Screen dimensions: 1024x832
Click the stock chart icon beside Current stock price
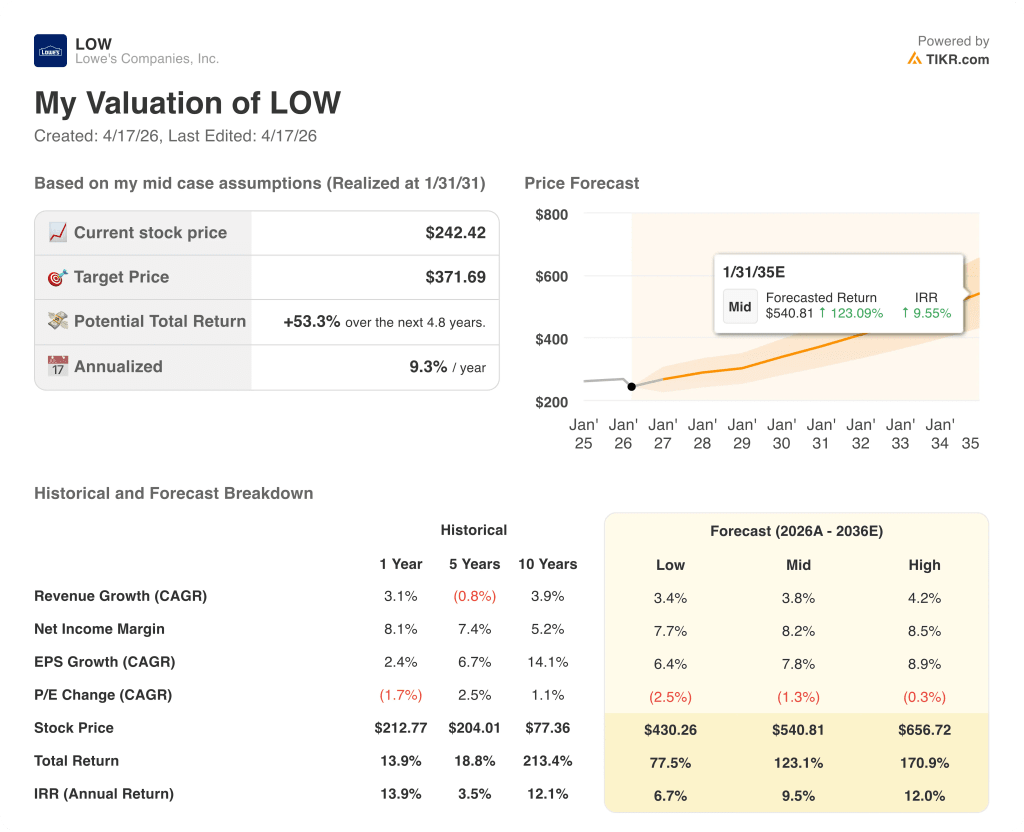point(57,232)
